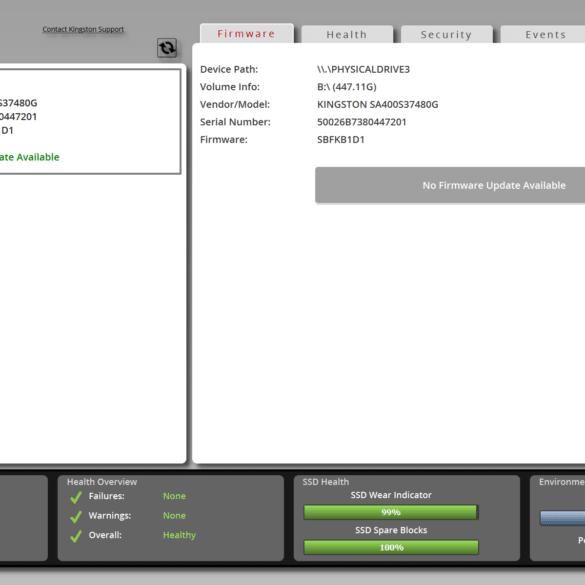This screenshot has width=585, height=585.
Task: Click the volume info B:\ (447.11G) value
Action: (x=347, y=87)
